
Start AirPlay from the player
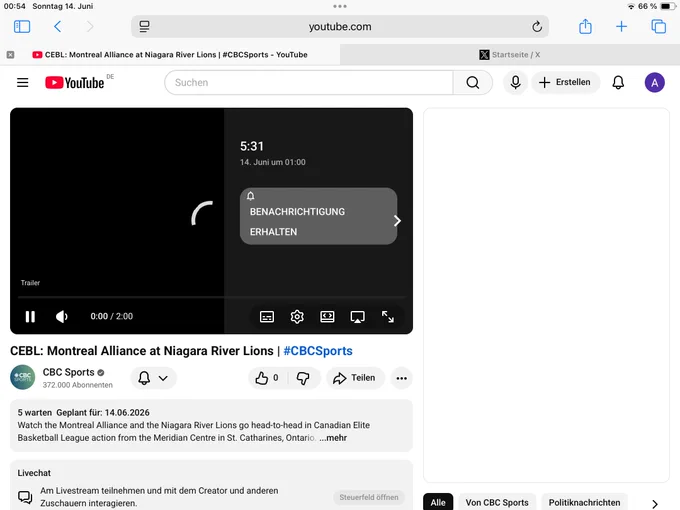pos(357,317)
